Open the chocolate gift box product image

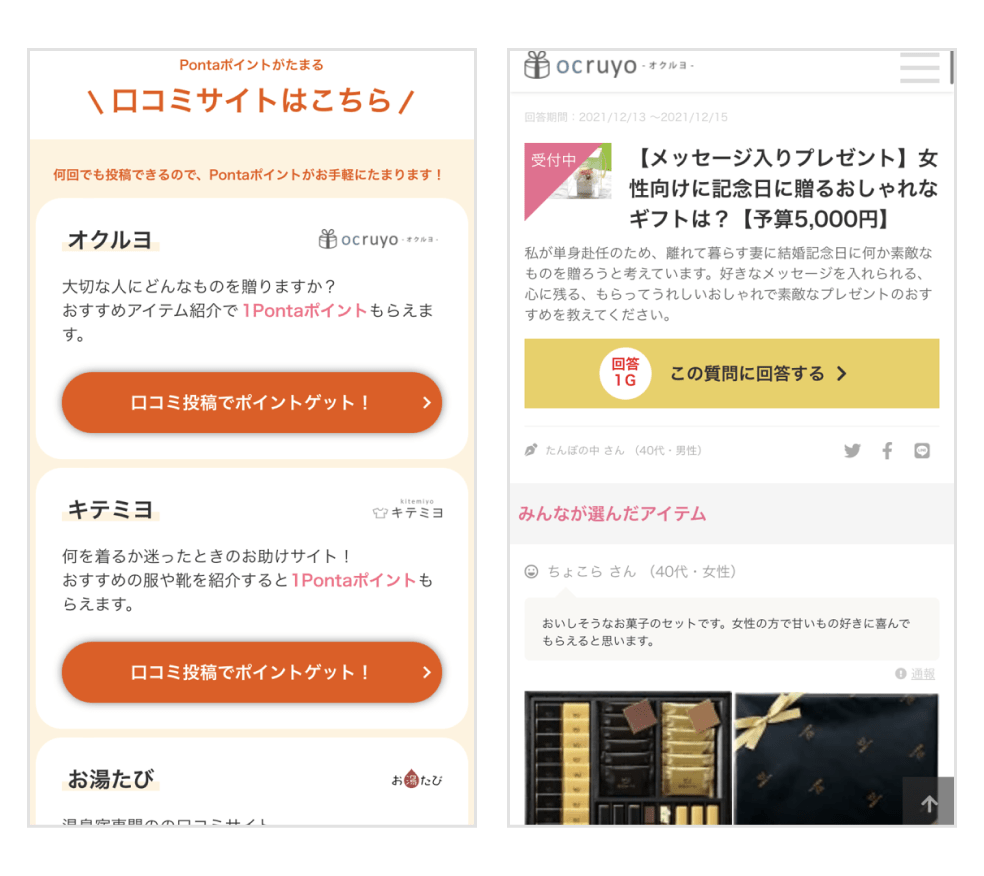[628, 758]
